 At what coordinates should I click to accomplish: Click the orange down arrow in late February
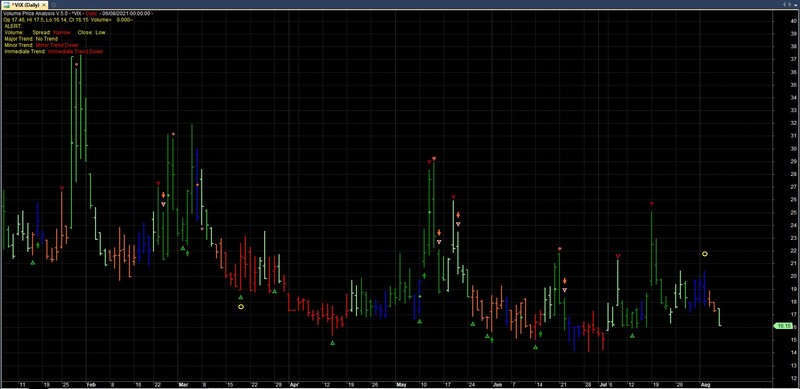click(163, 195)
